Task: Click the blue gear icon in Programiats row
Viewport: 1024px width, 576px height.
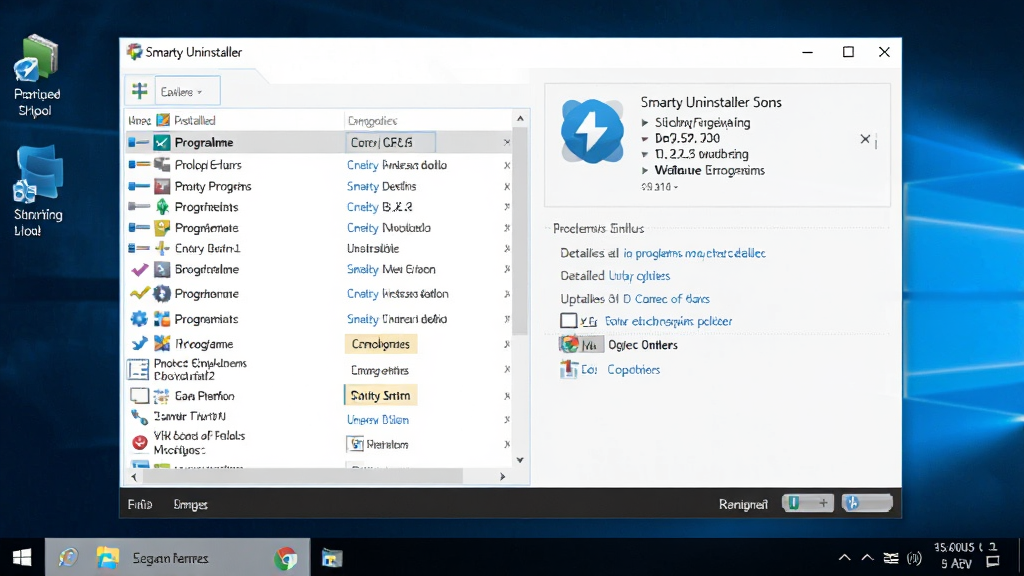Action: [x=139, y=319]
